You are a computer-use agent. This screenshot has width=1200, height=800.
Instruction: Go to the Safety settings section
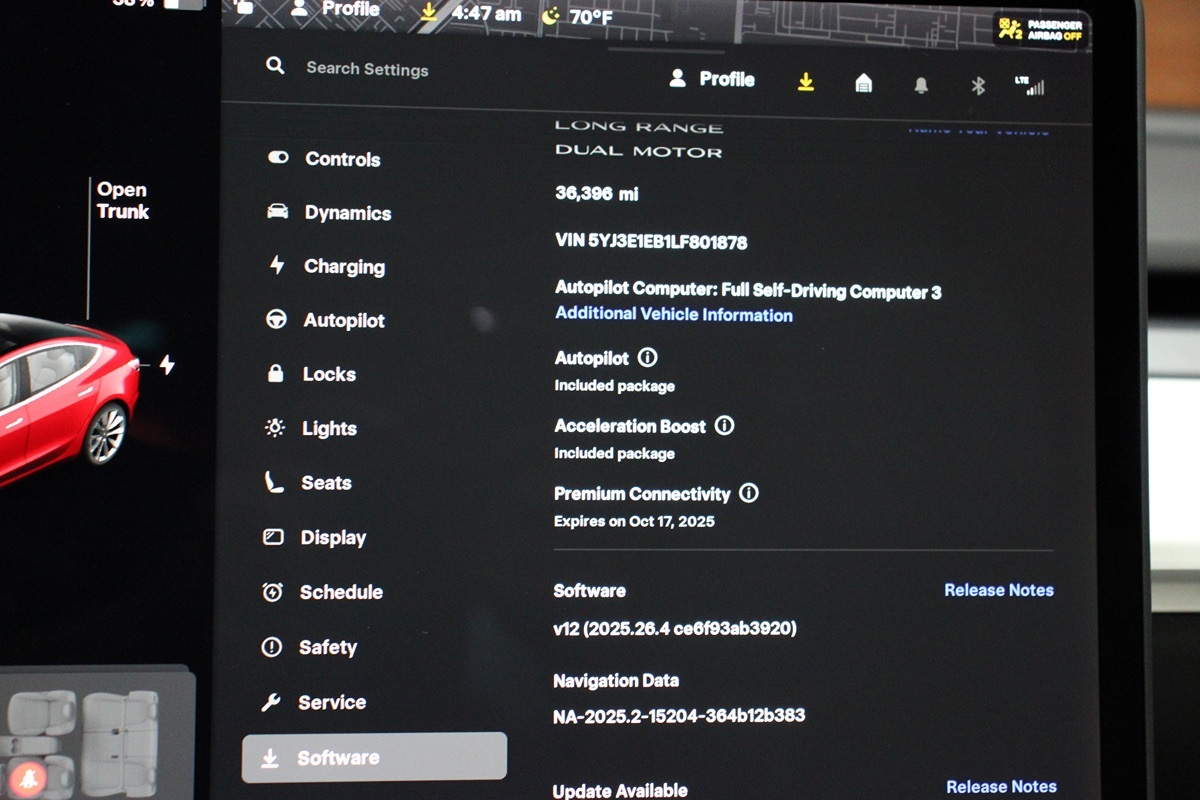point(327,647)
